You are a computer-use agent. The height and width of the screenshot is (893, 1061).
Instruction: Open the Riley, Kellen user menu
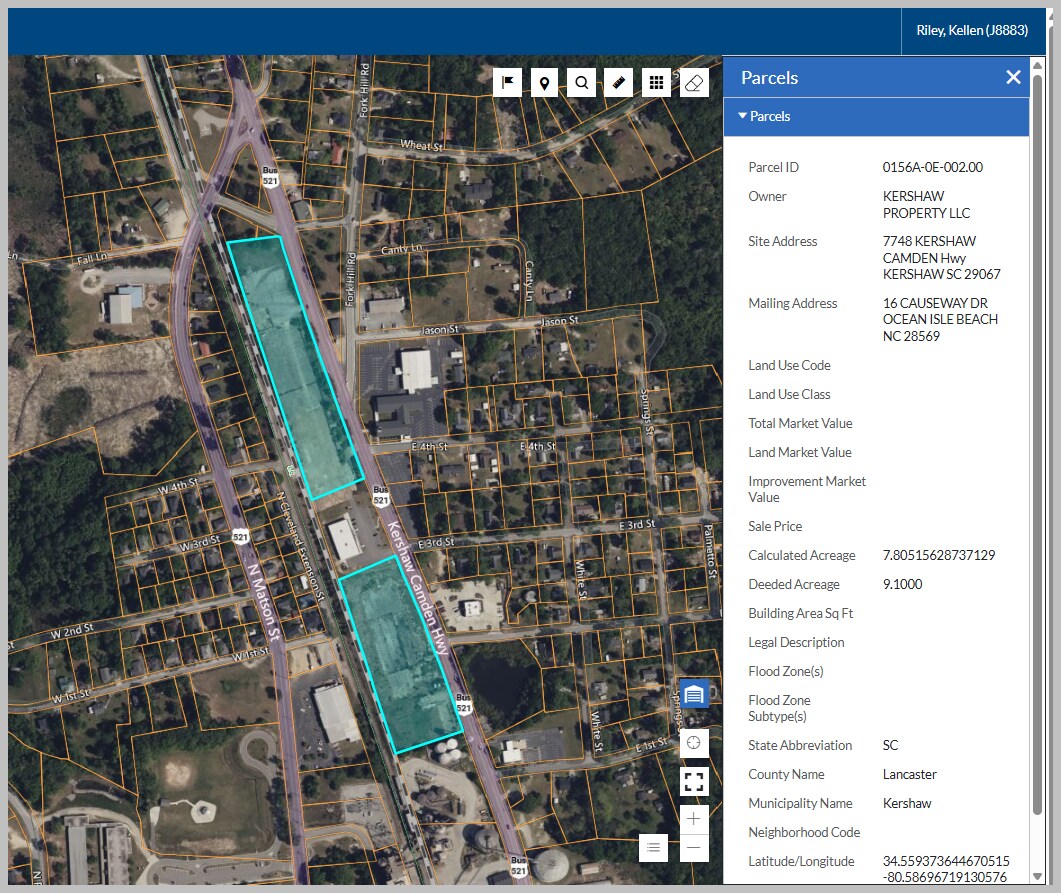(x=972, y=30)
